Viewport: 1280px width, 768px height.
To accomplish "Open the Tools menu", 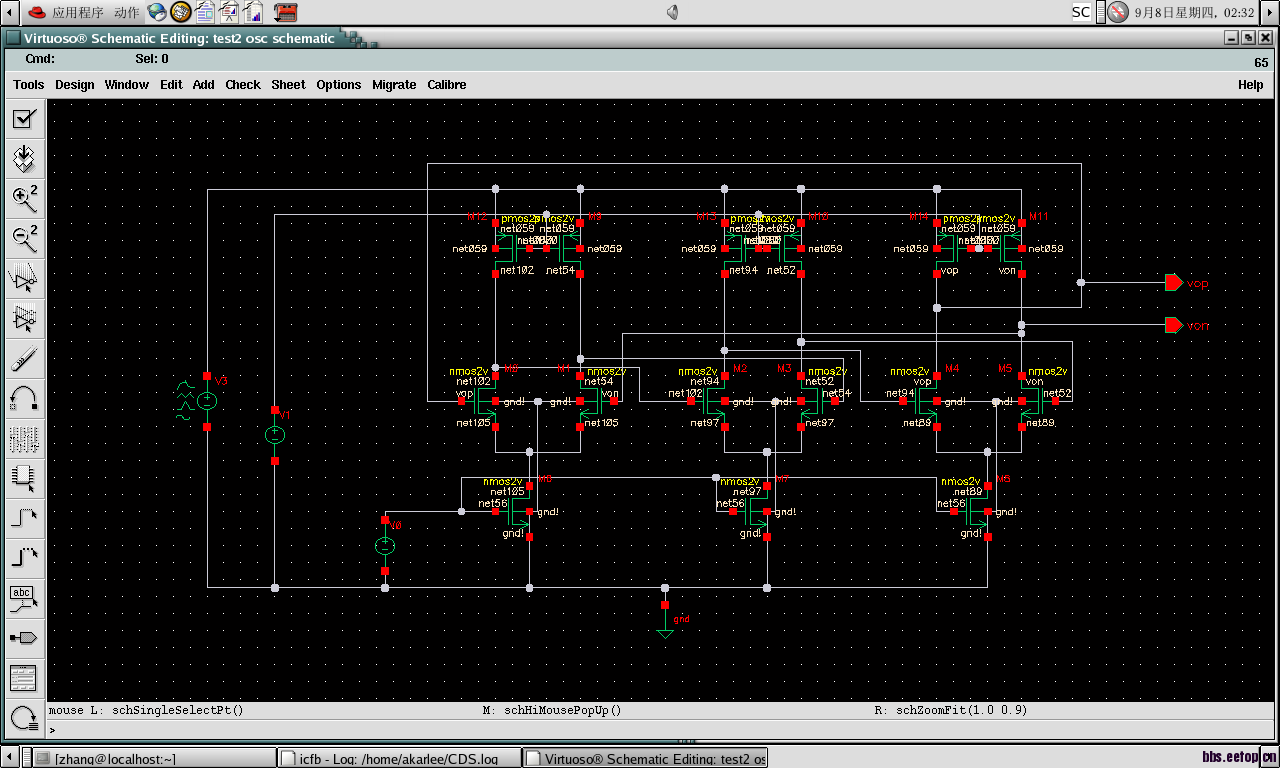I will (x=29, y=85).
